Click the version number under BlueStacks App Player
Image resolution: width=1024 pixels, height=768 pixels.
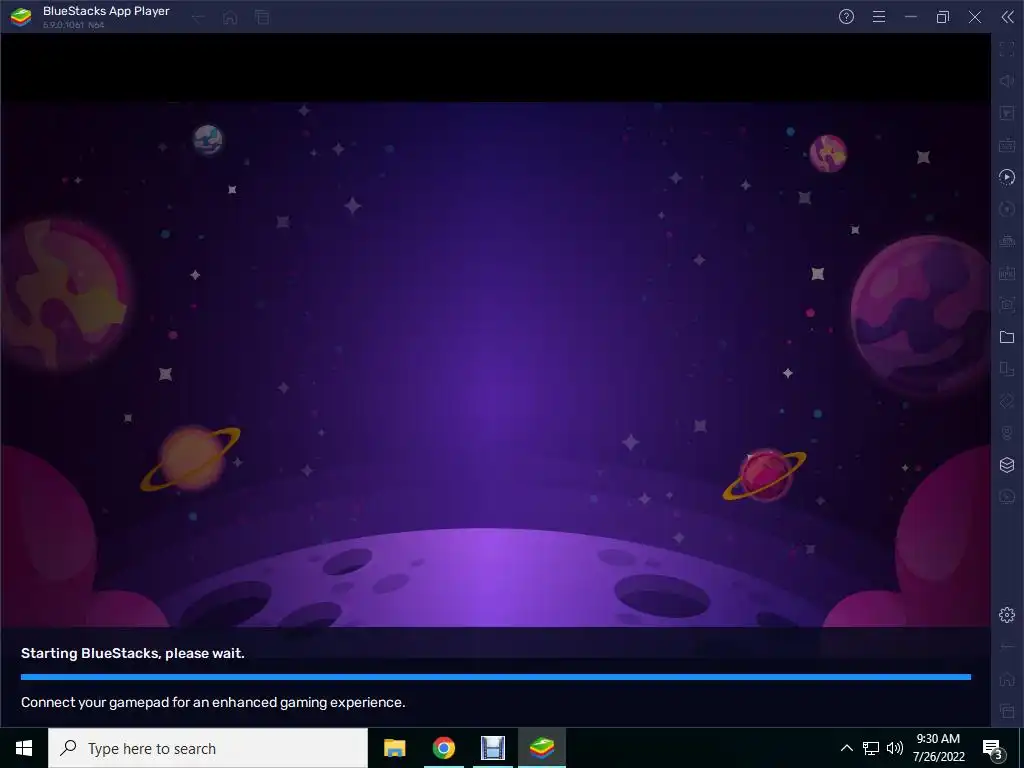(x=74, y=25)
